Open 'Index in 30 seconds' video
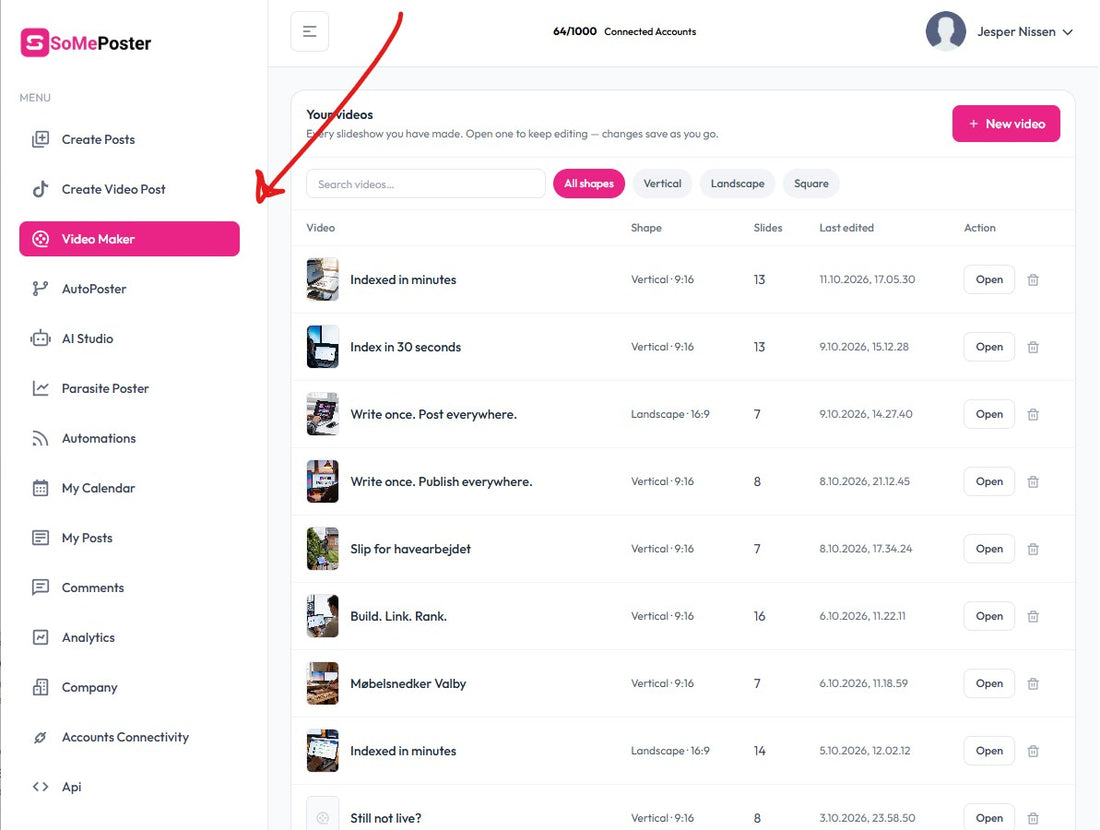The image size is (1100, 830). pos(989,347)
